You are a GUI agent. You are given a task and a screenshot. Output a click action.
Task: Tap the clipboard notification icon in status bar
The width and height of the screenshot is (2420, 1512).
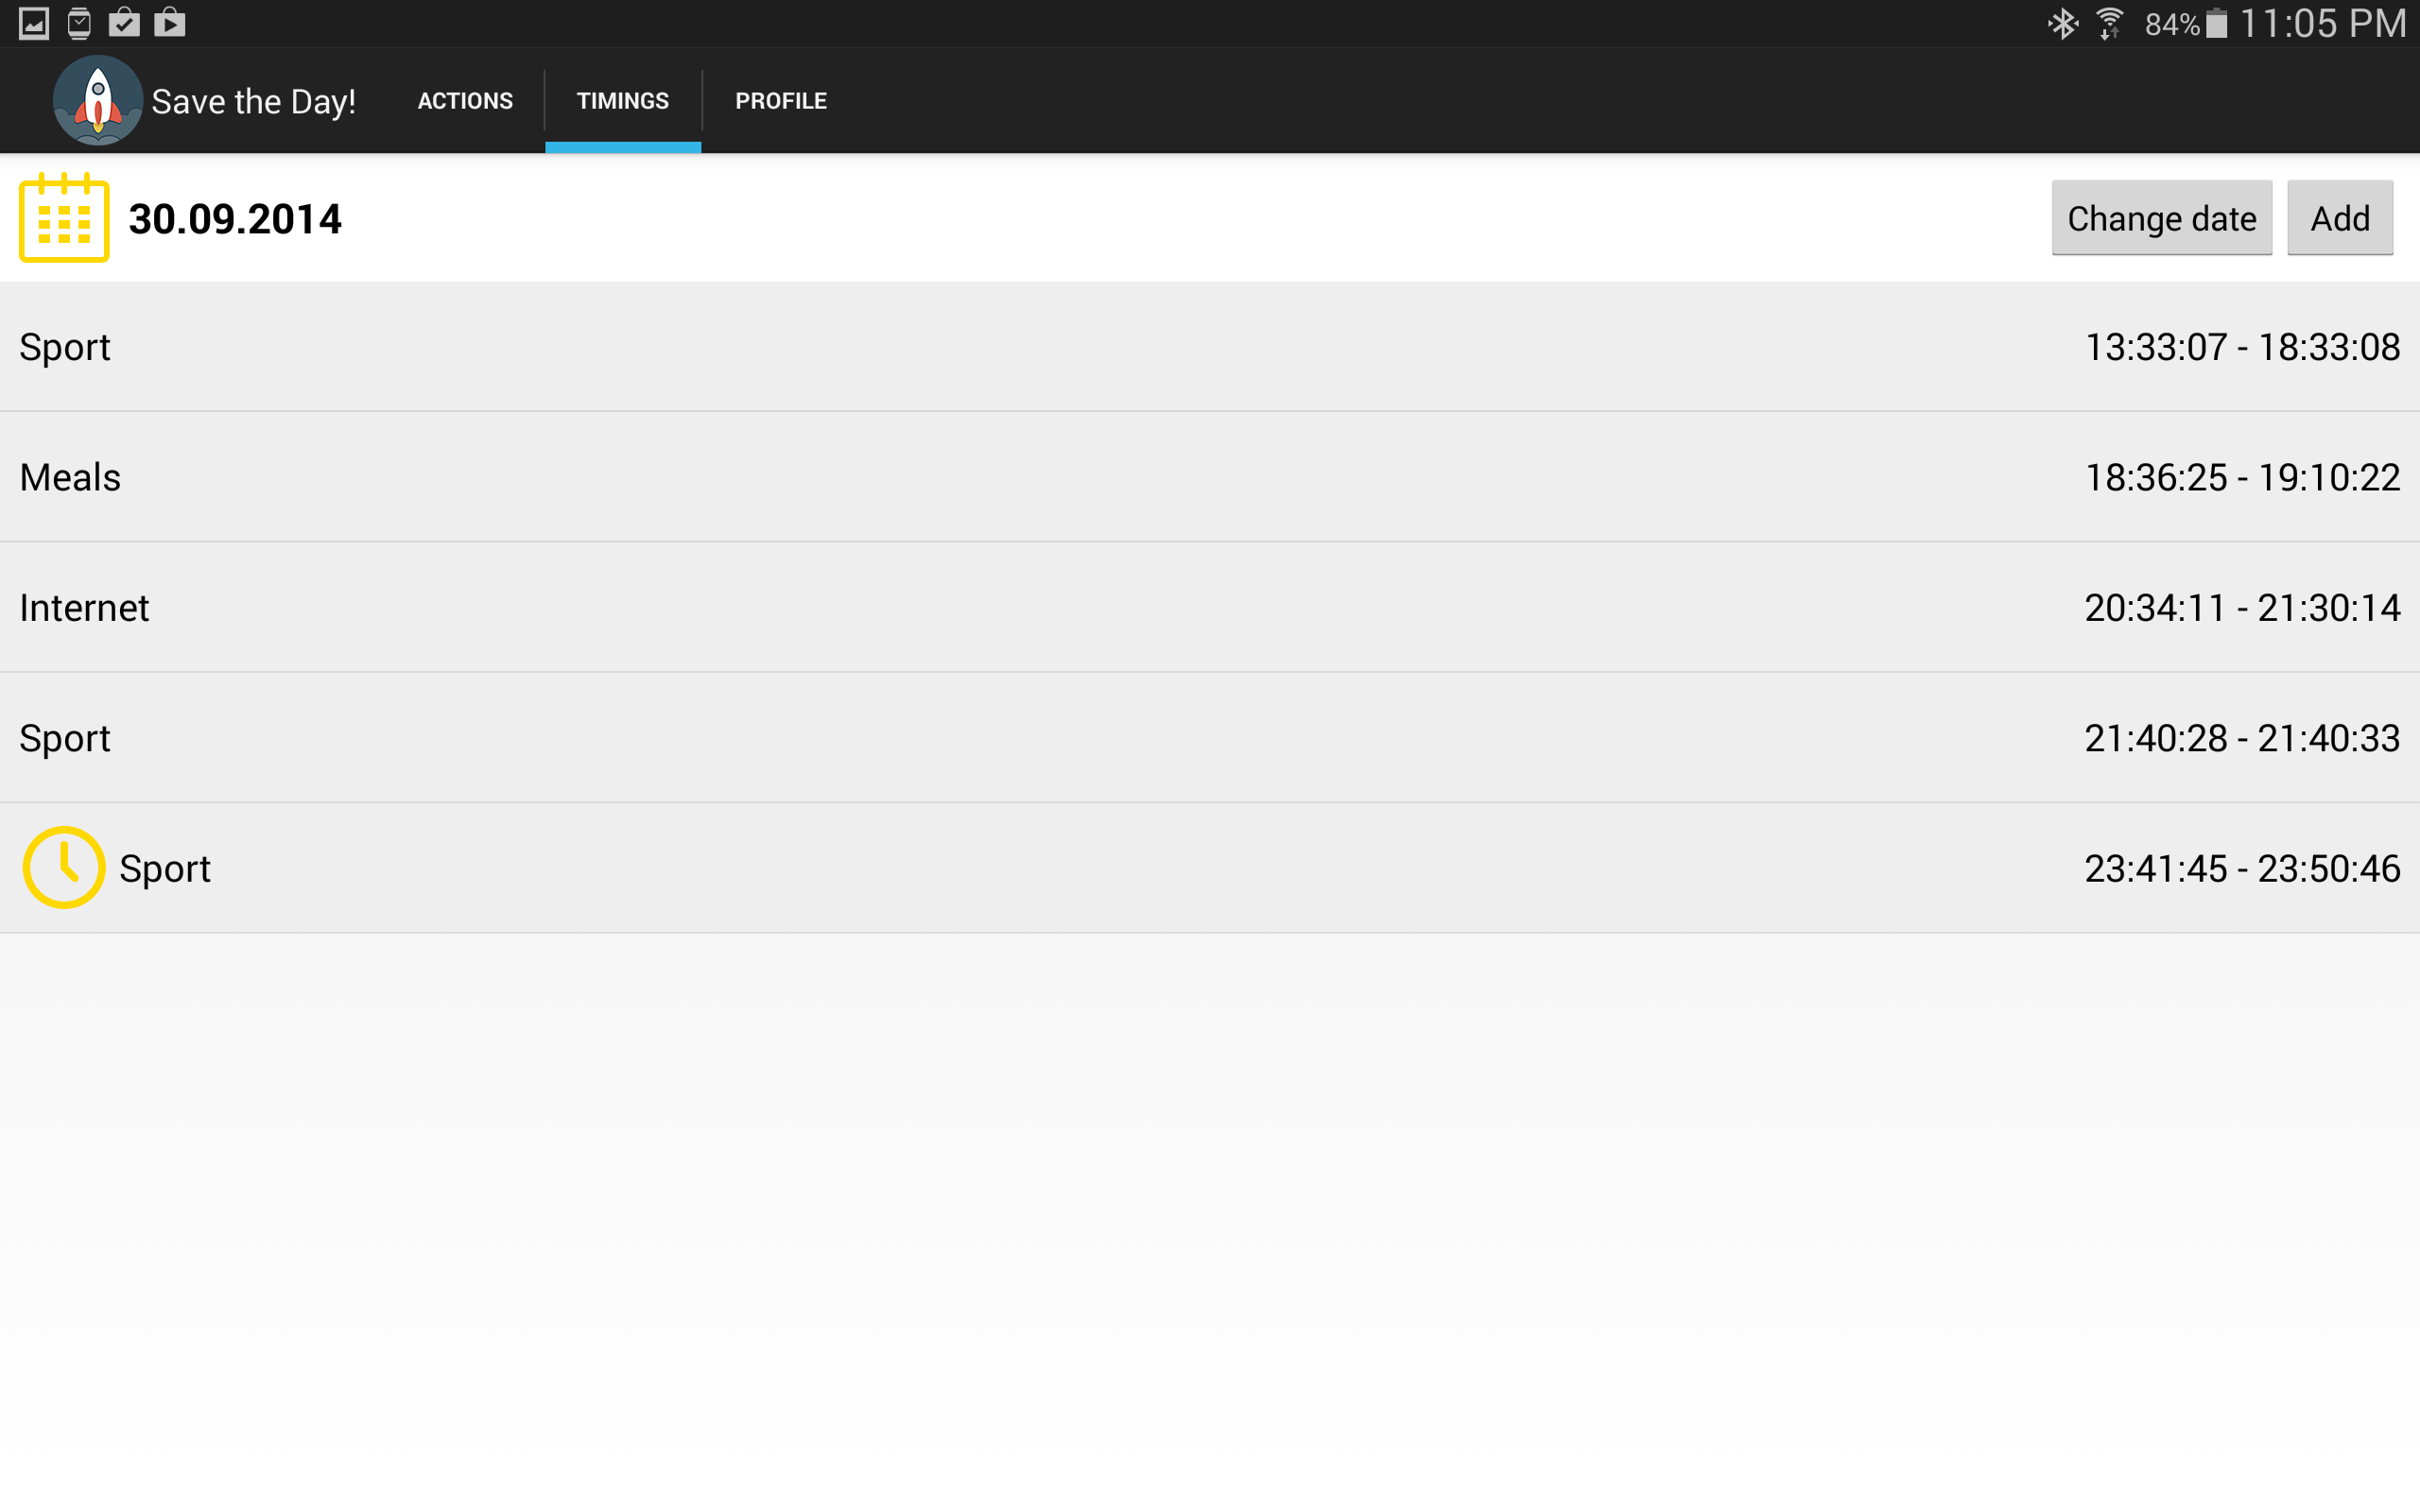coord(79,23)
